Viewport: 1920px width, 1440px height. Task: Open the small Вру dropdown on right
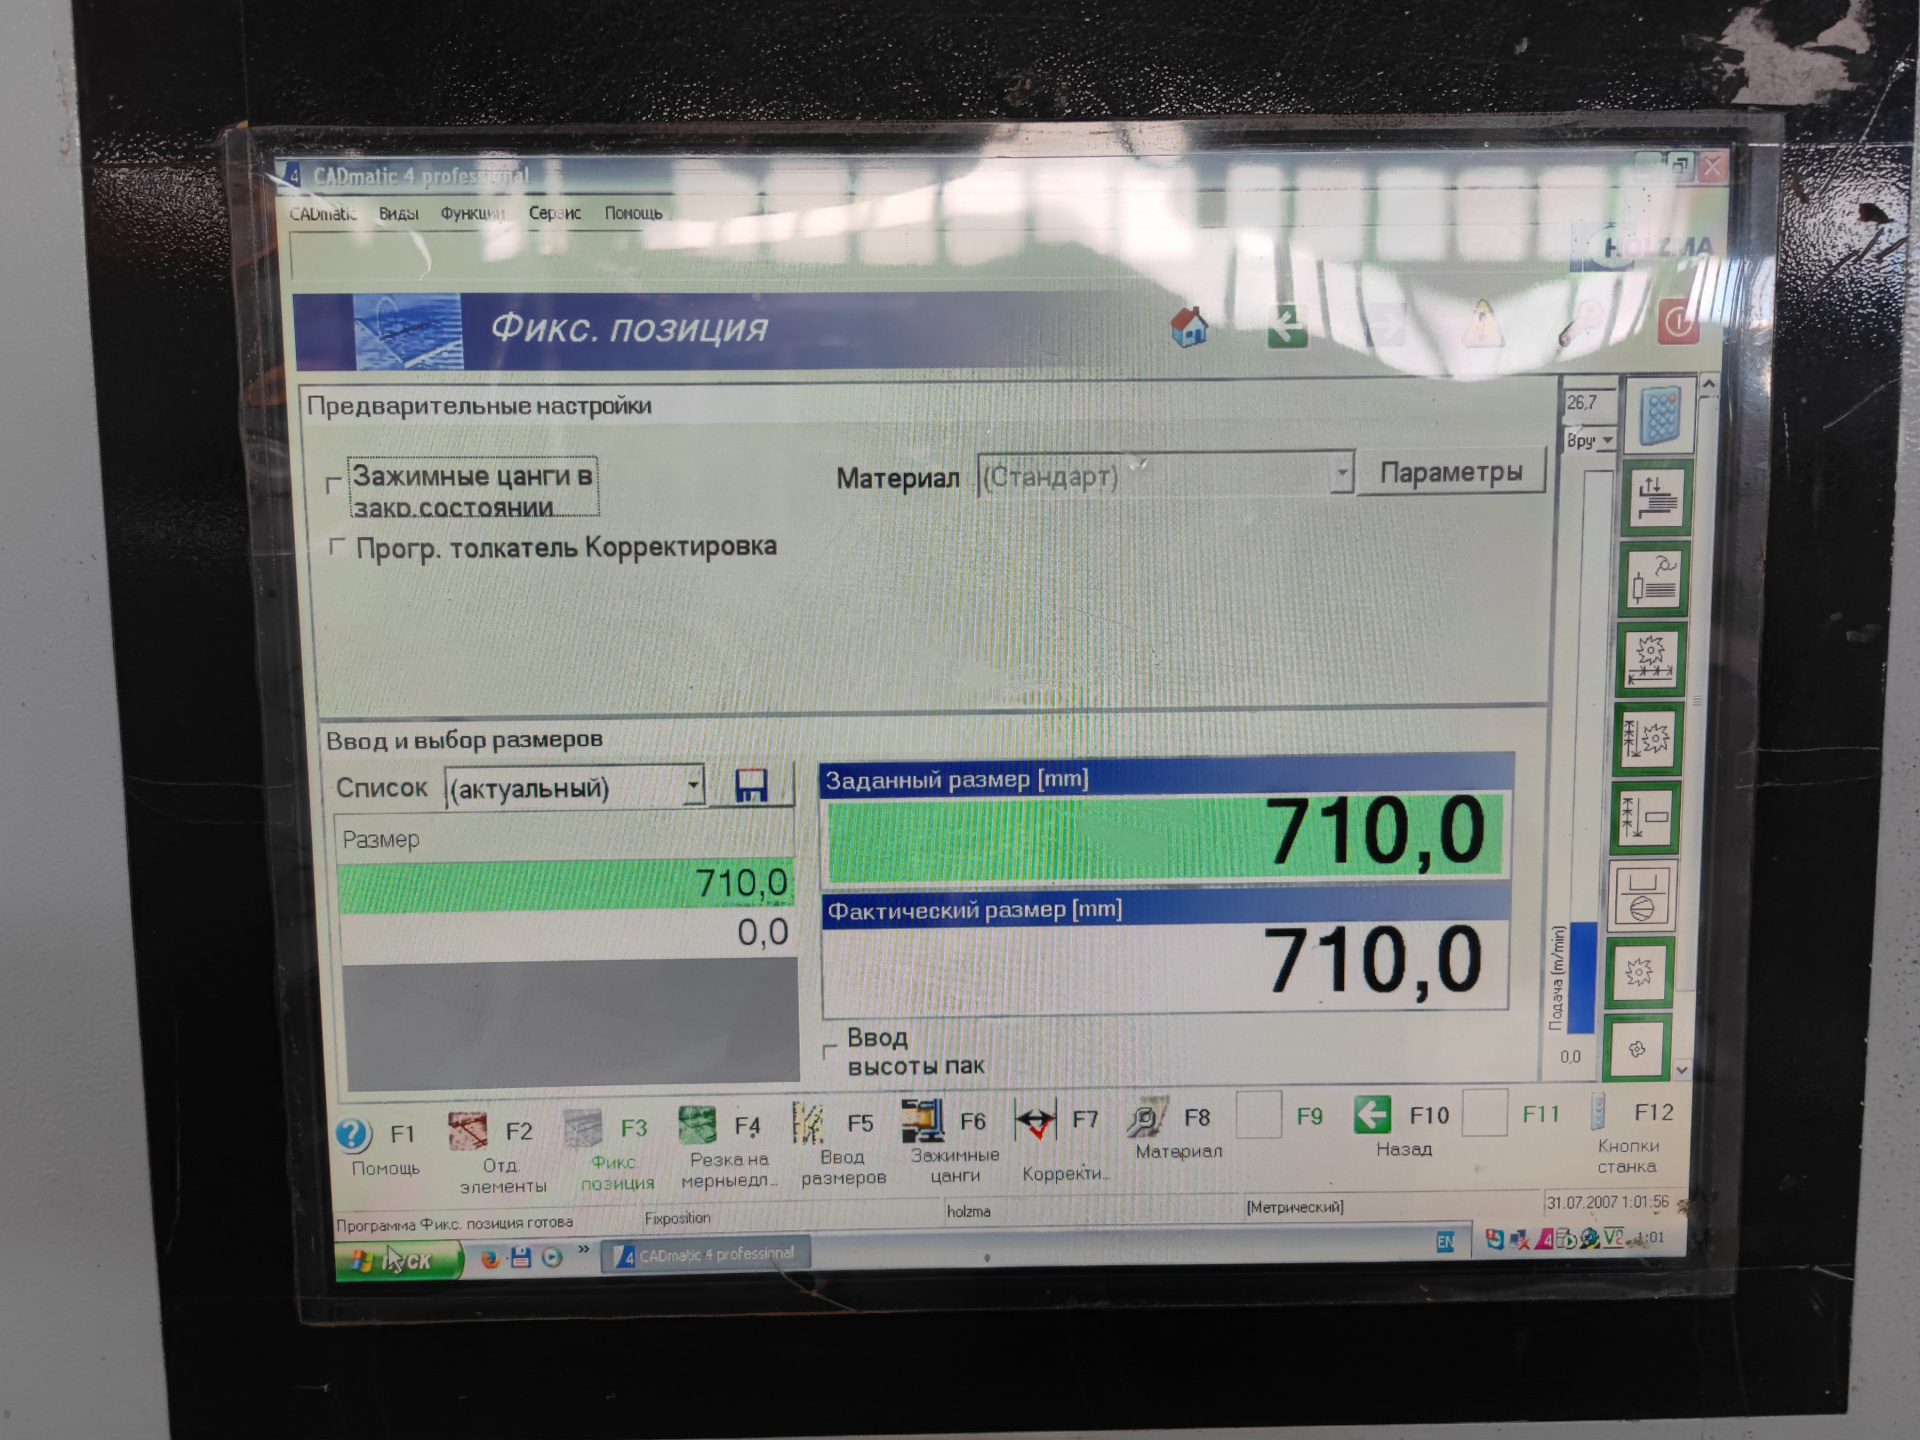pyautogui.click(x=1607, y=441)
